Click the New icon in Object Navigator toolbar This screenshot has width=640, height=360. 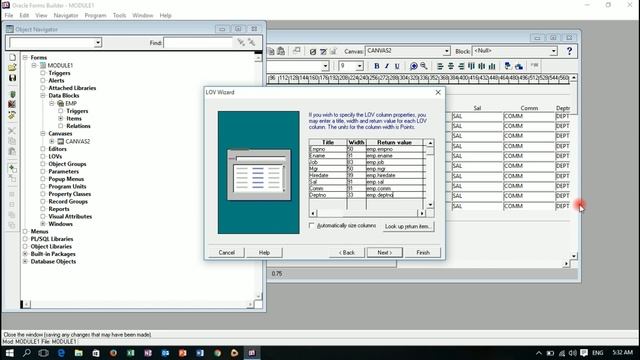[12, 58]
